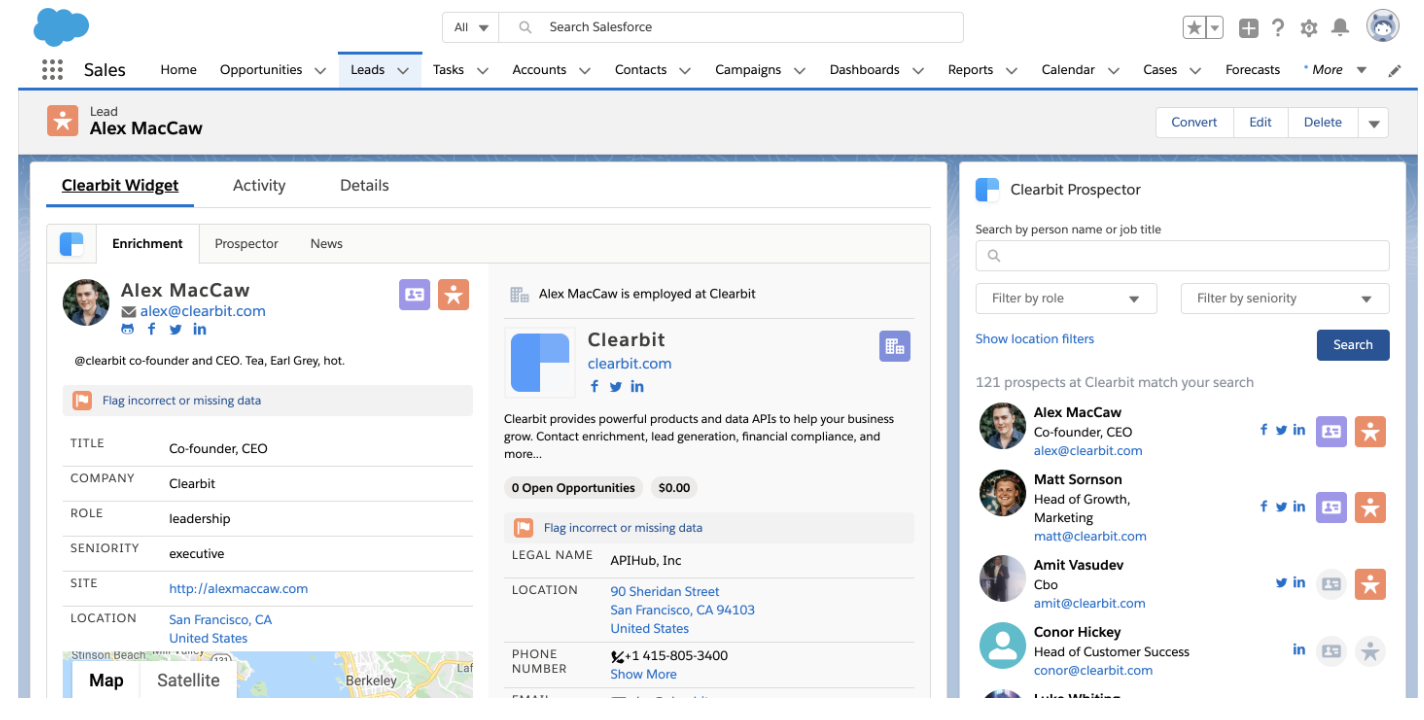Open the App Launcher grid icon

52,69
